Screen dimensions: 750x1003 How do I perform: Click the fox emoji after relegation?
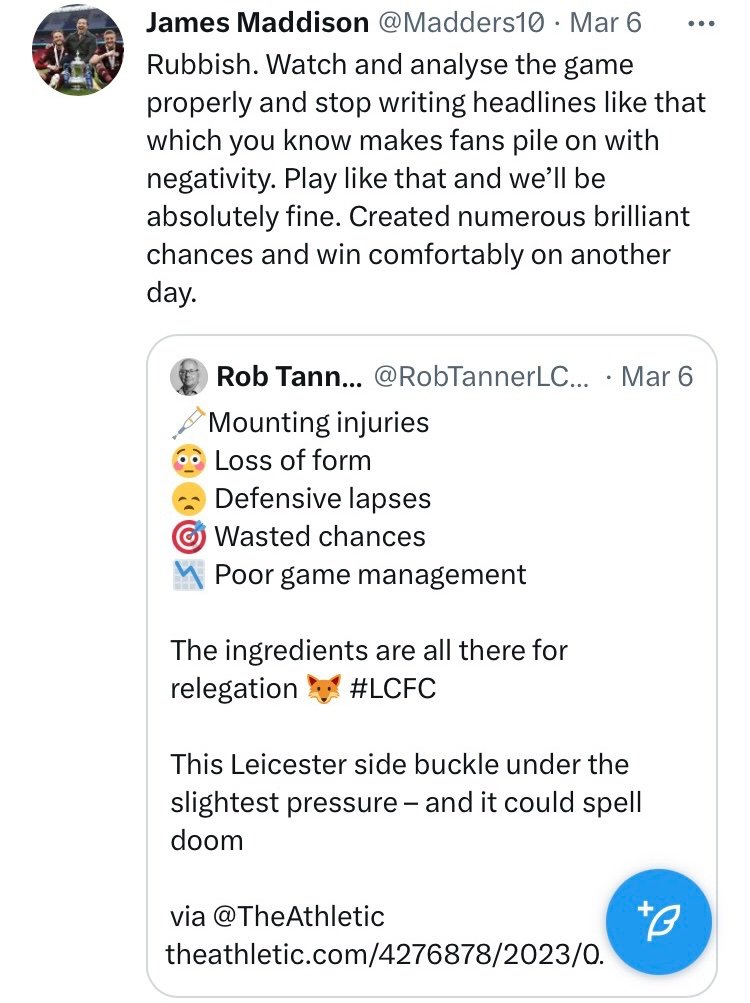[x=324, y=689]
